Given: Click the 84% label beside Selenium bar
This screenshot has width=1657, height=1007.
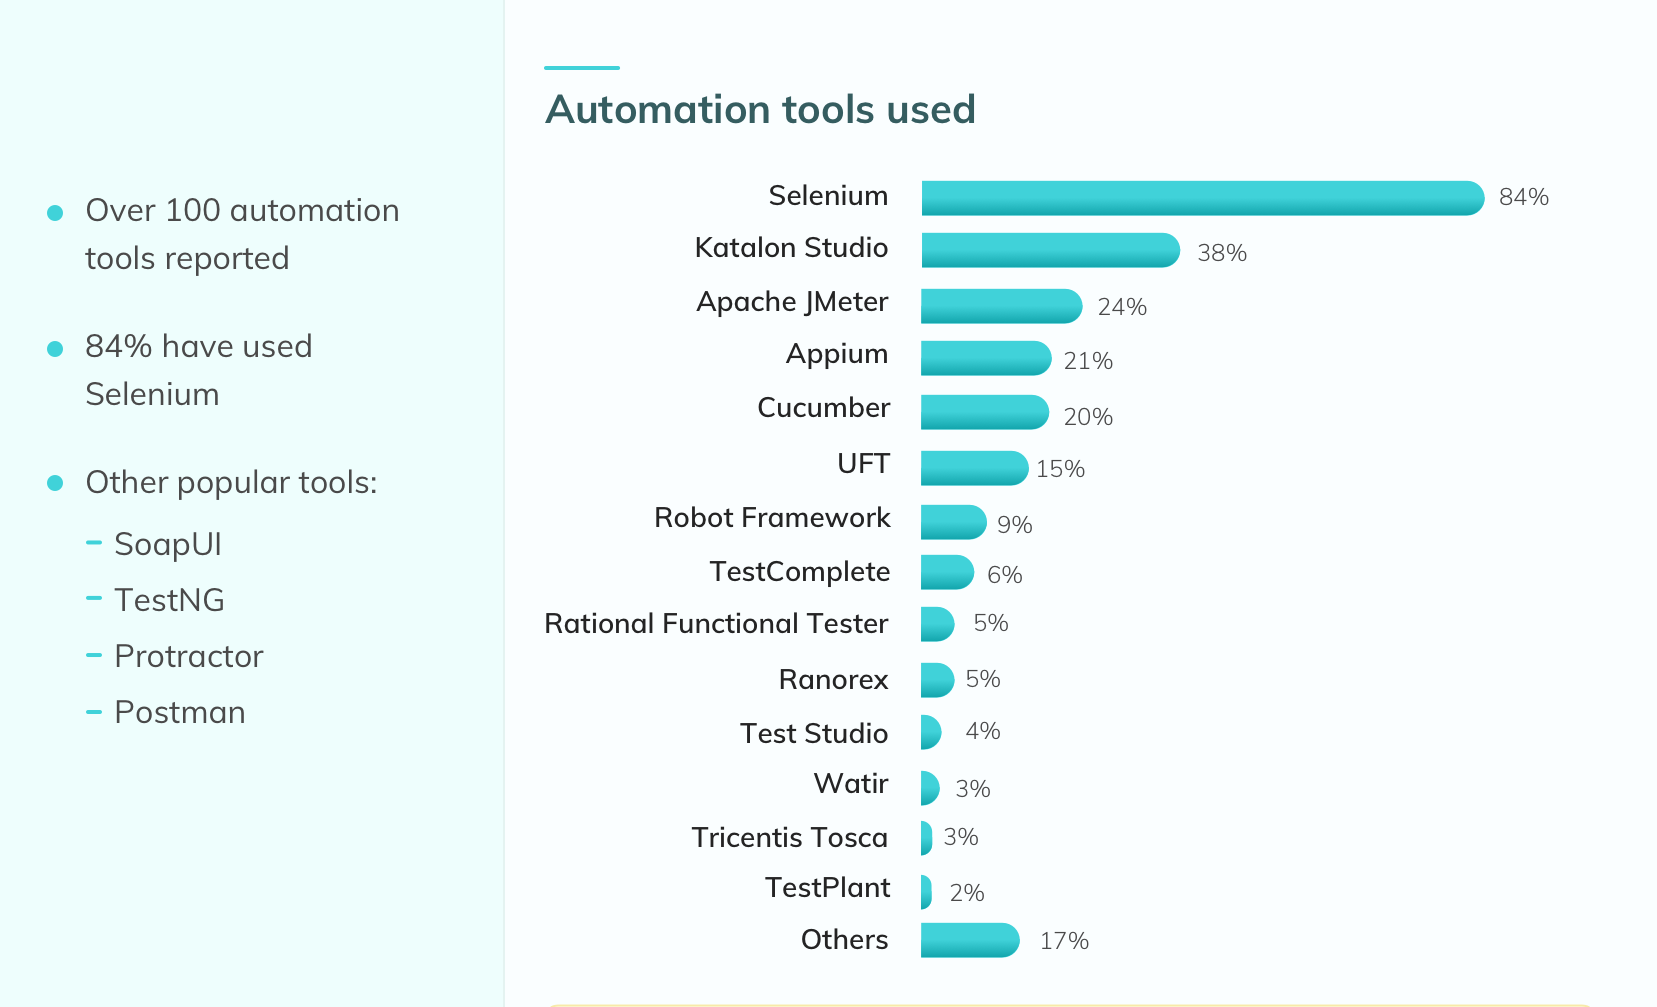Looking at the screenshot, I should coord(1523,197).
